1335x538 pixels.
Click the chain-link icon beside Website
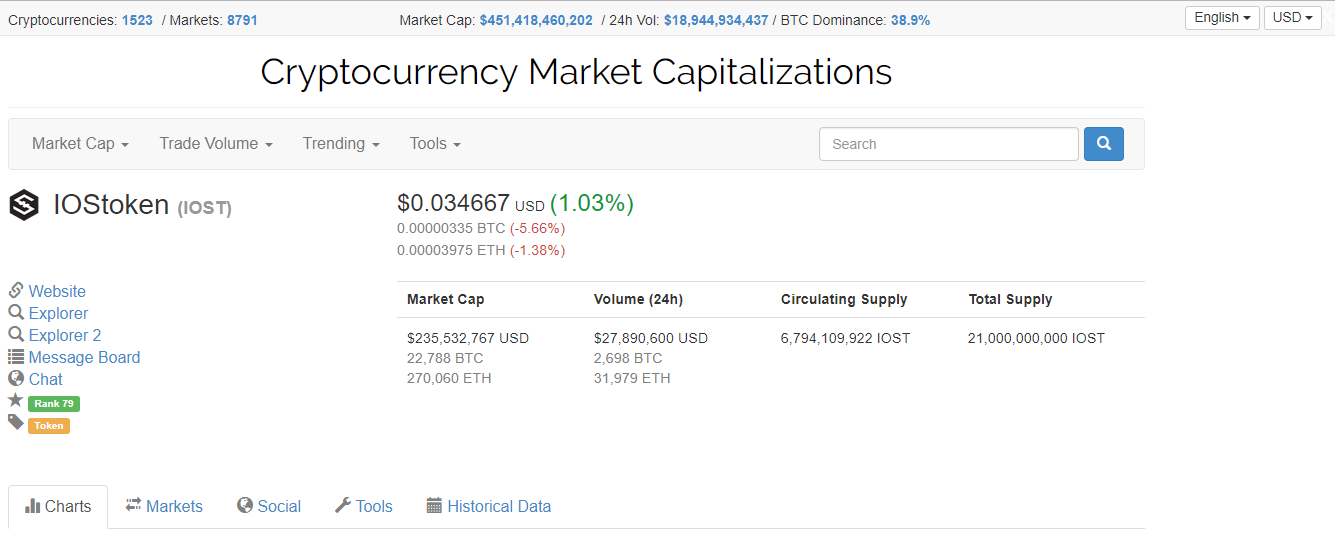click(16, 291)
